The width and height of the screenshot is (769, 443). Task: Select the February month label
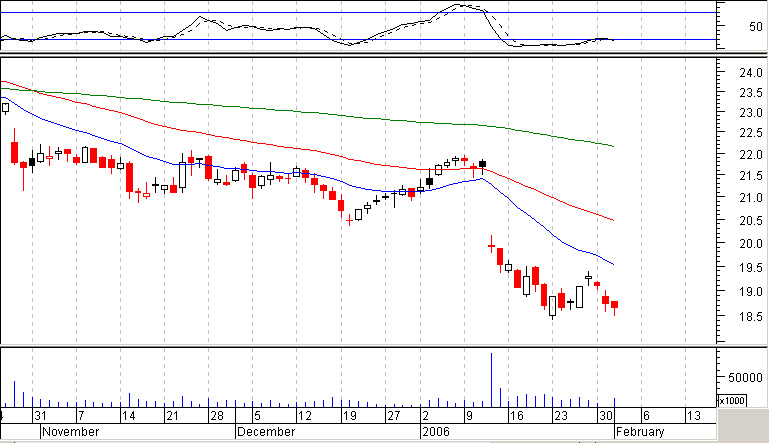pyautogui.click(x=640, y=432)
